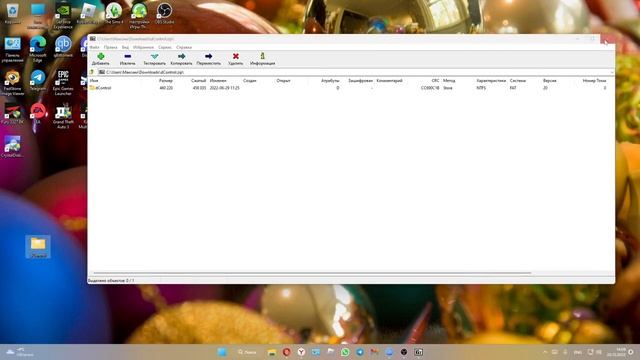The height and width of the screenshot is (360, 640).
Task: Expand the address bar path dropdown
Action: [x=611, y=72]
